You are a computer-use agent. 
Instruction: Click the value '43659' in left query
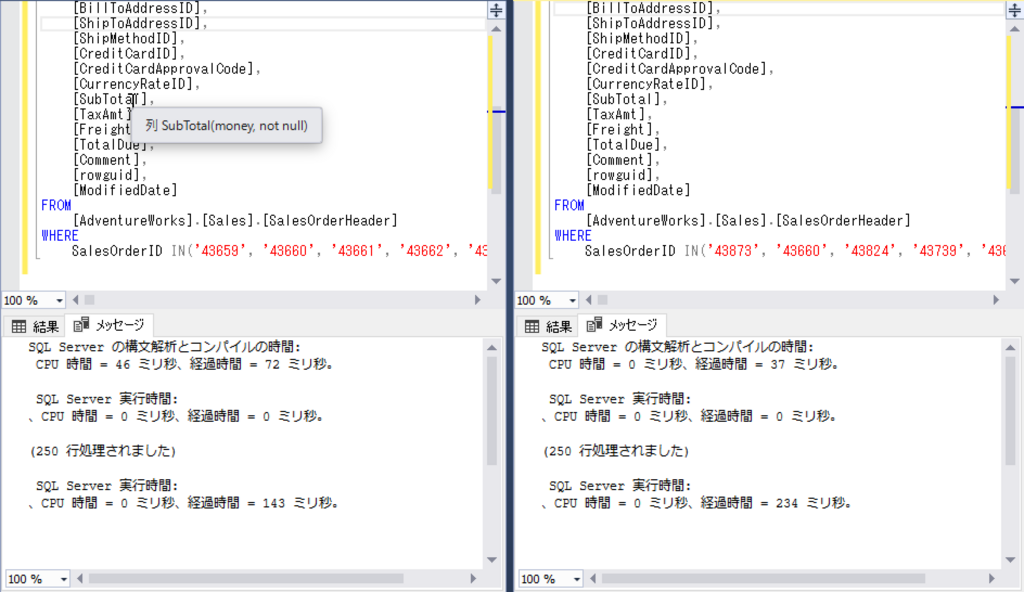pyautogui.click(x=221, y=251)
